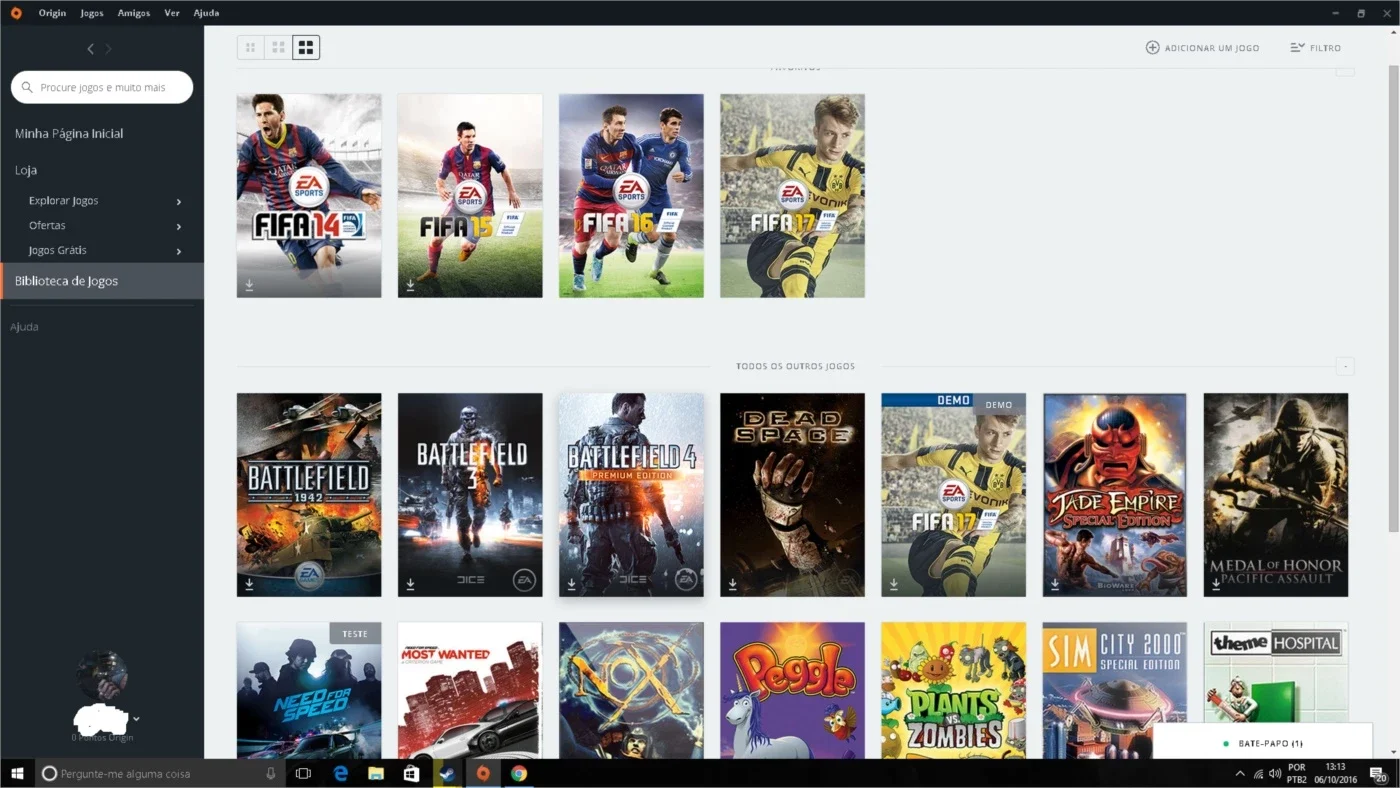This screenshot has width=1400, height=788.
Task: Click the download icon on FIFA 17 Demo
Action: click(x=893, y=584)
